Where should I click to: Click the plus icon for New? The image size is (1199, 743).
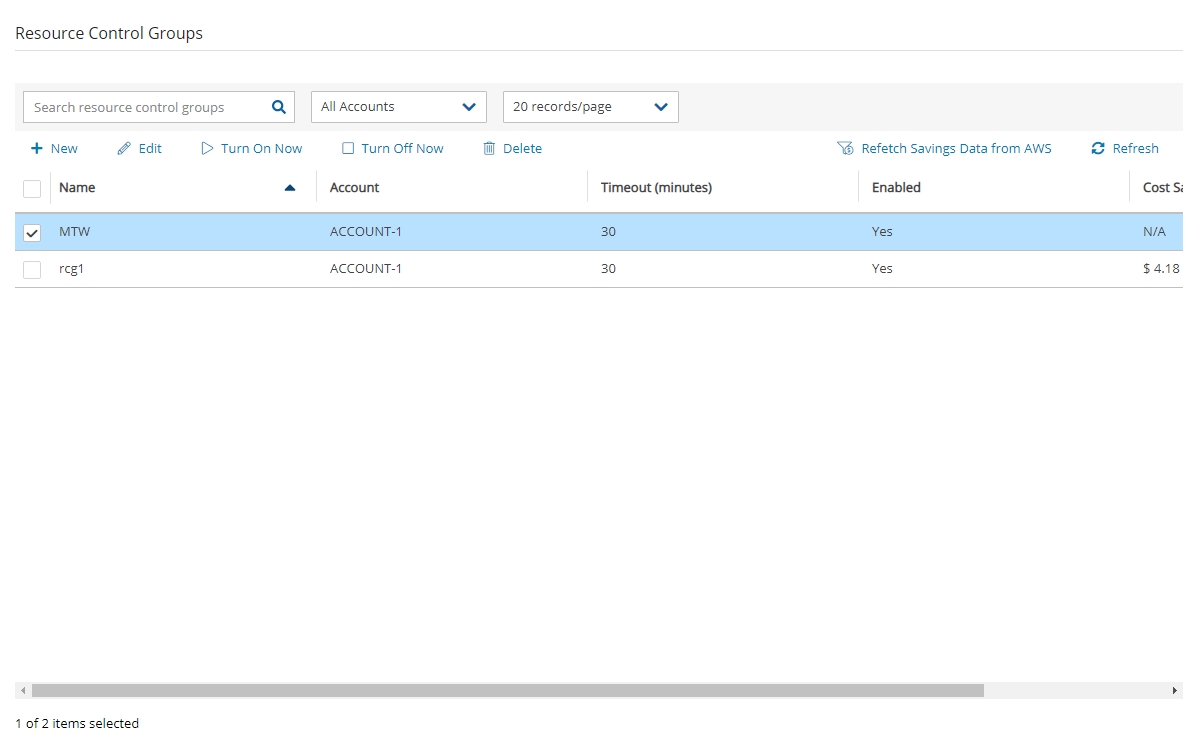pos(37,149)
